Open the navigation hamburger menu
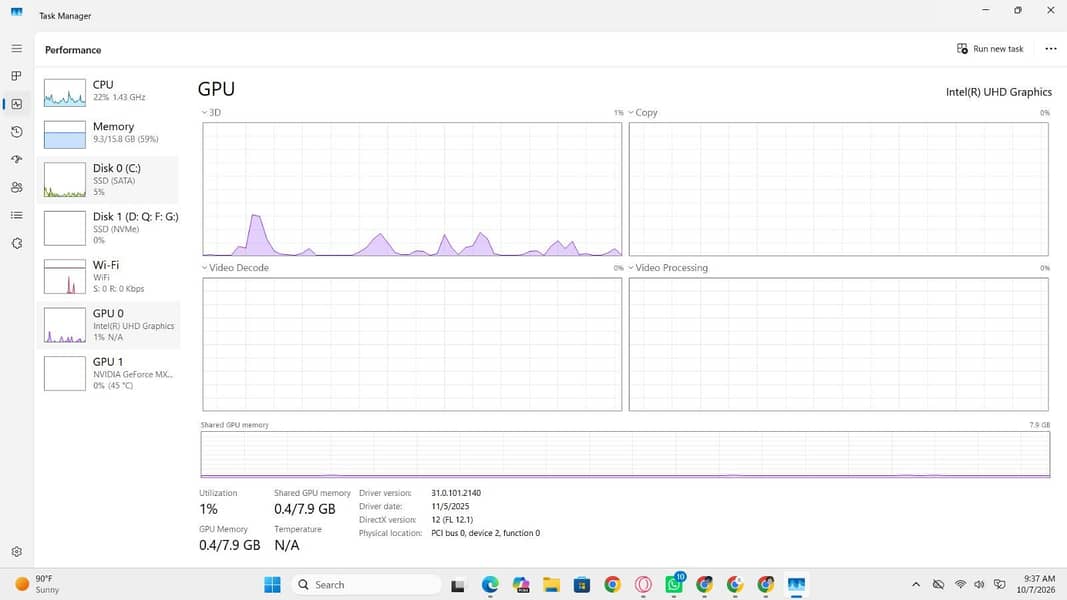The image size is (1067, 600). click(16, 49)
